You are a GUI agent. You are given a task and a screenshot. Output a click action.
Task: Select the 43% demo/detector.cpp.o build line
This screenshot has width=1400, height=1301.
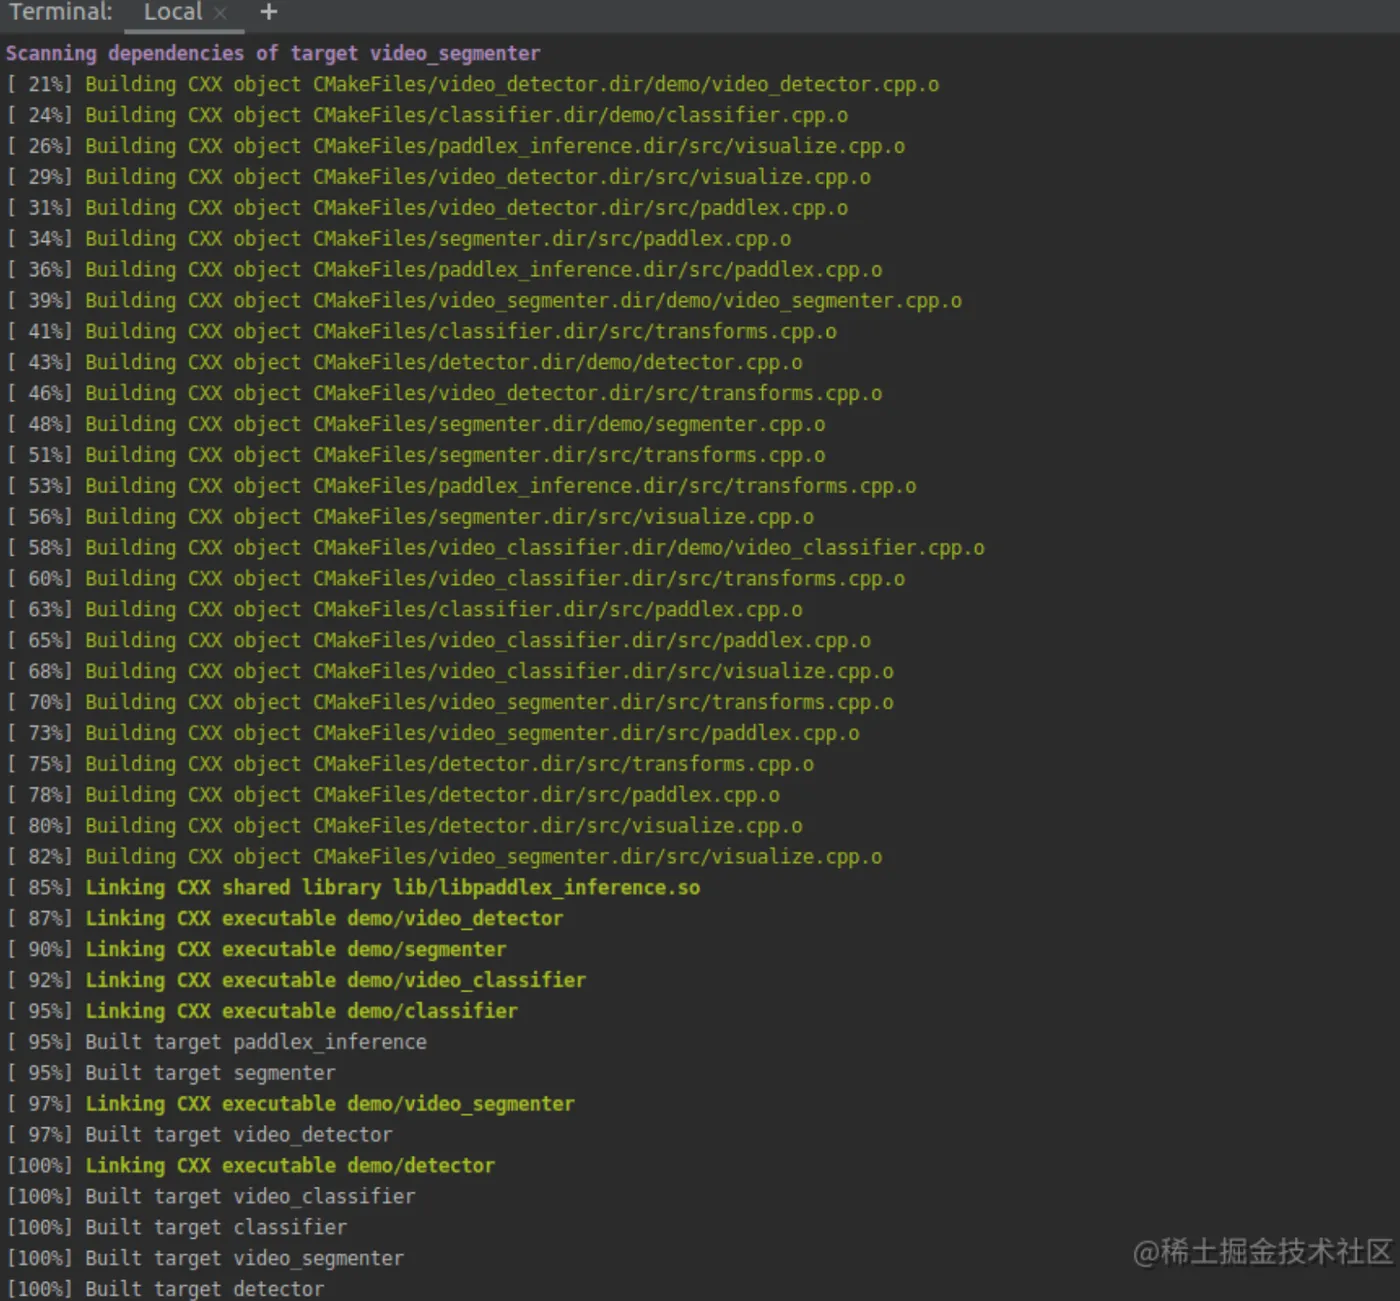coord(405,362)
